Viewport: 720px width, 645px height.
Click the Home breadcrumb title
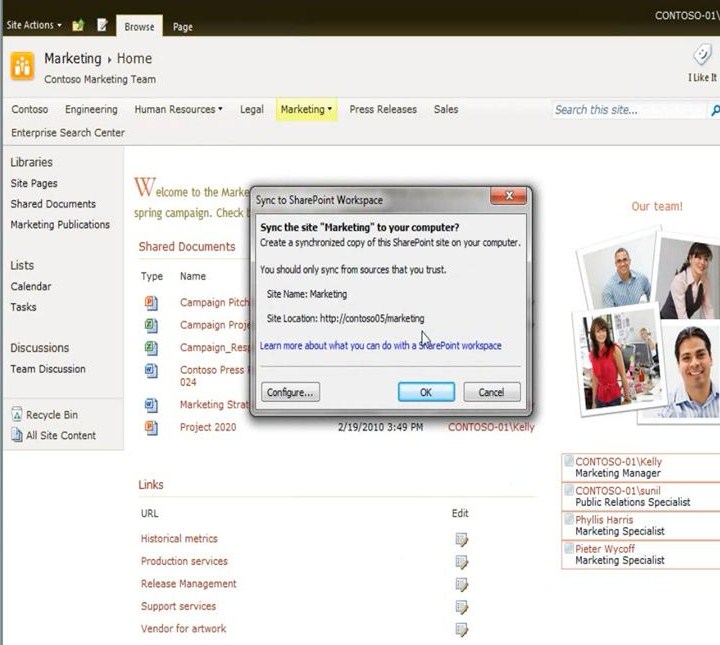click(x=134, y=58)
